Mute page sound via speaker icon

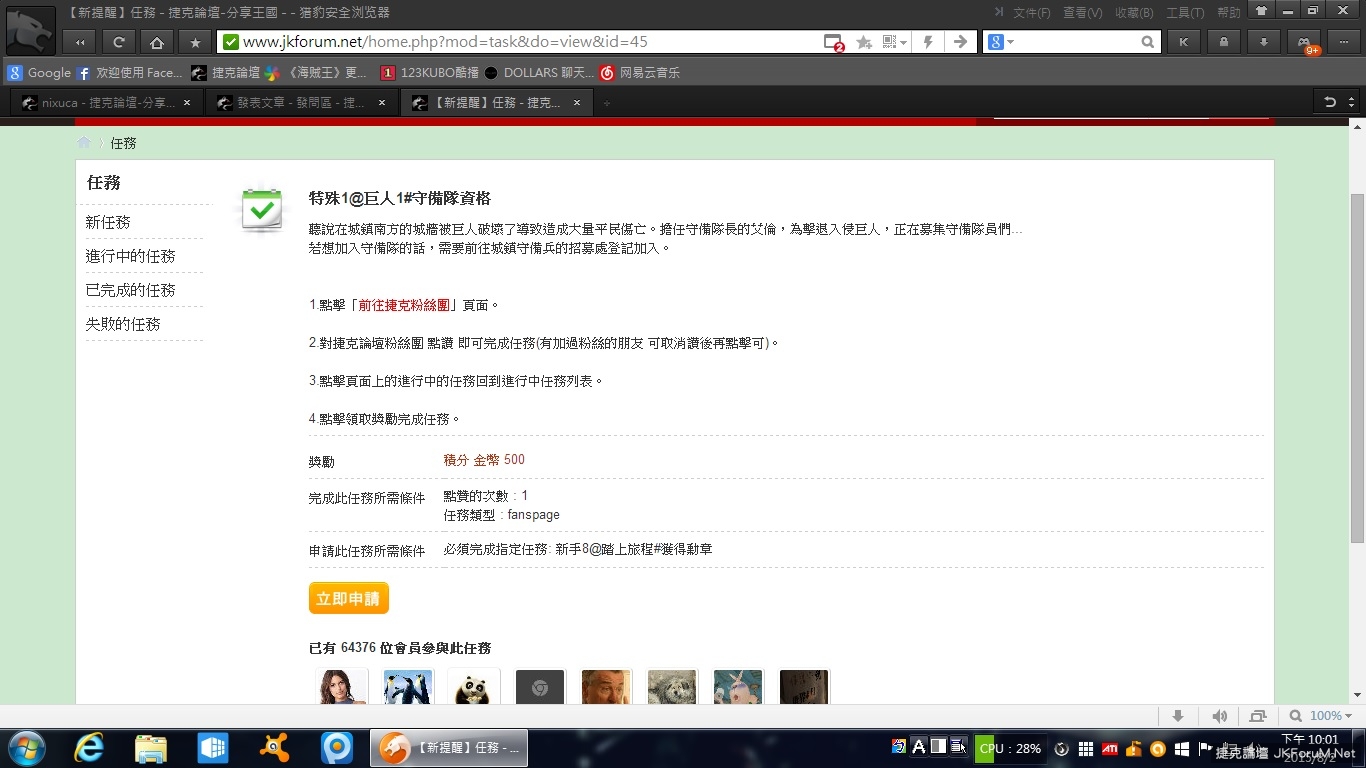tap(1219, 716)
